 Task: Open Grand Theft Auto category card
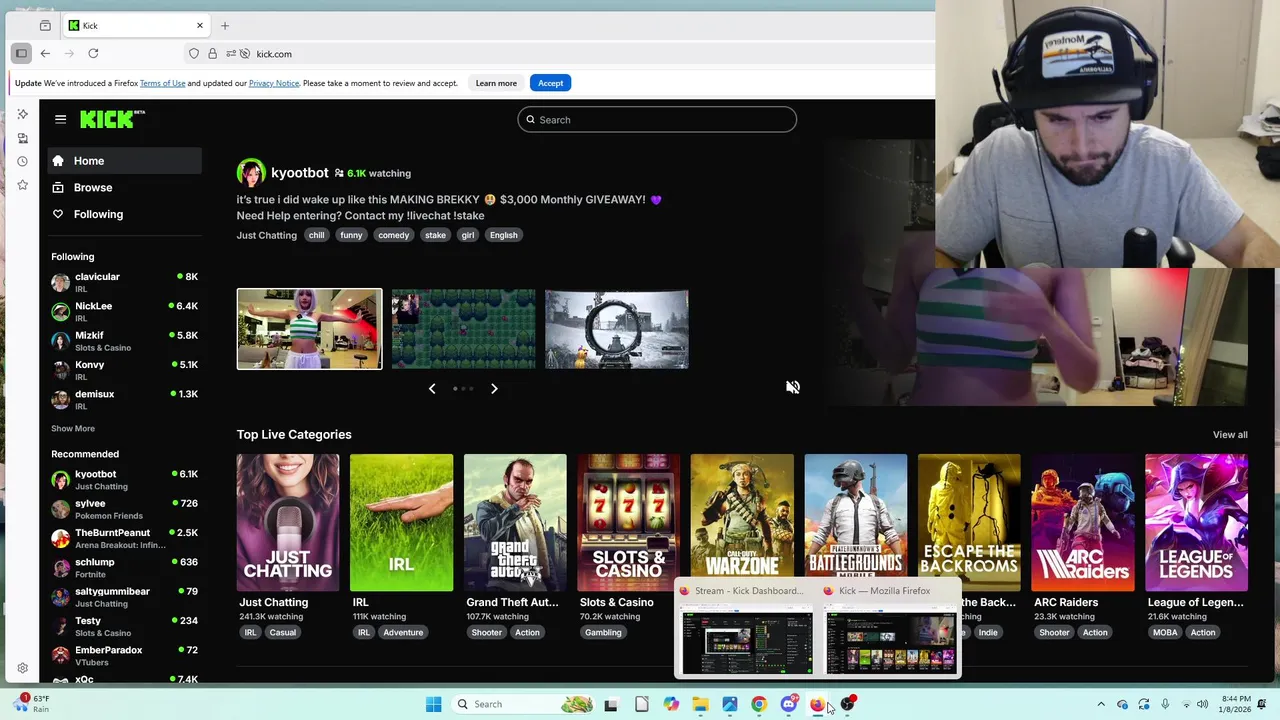click(515, 523)
